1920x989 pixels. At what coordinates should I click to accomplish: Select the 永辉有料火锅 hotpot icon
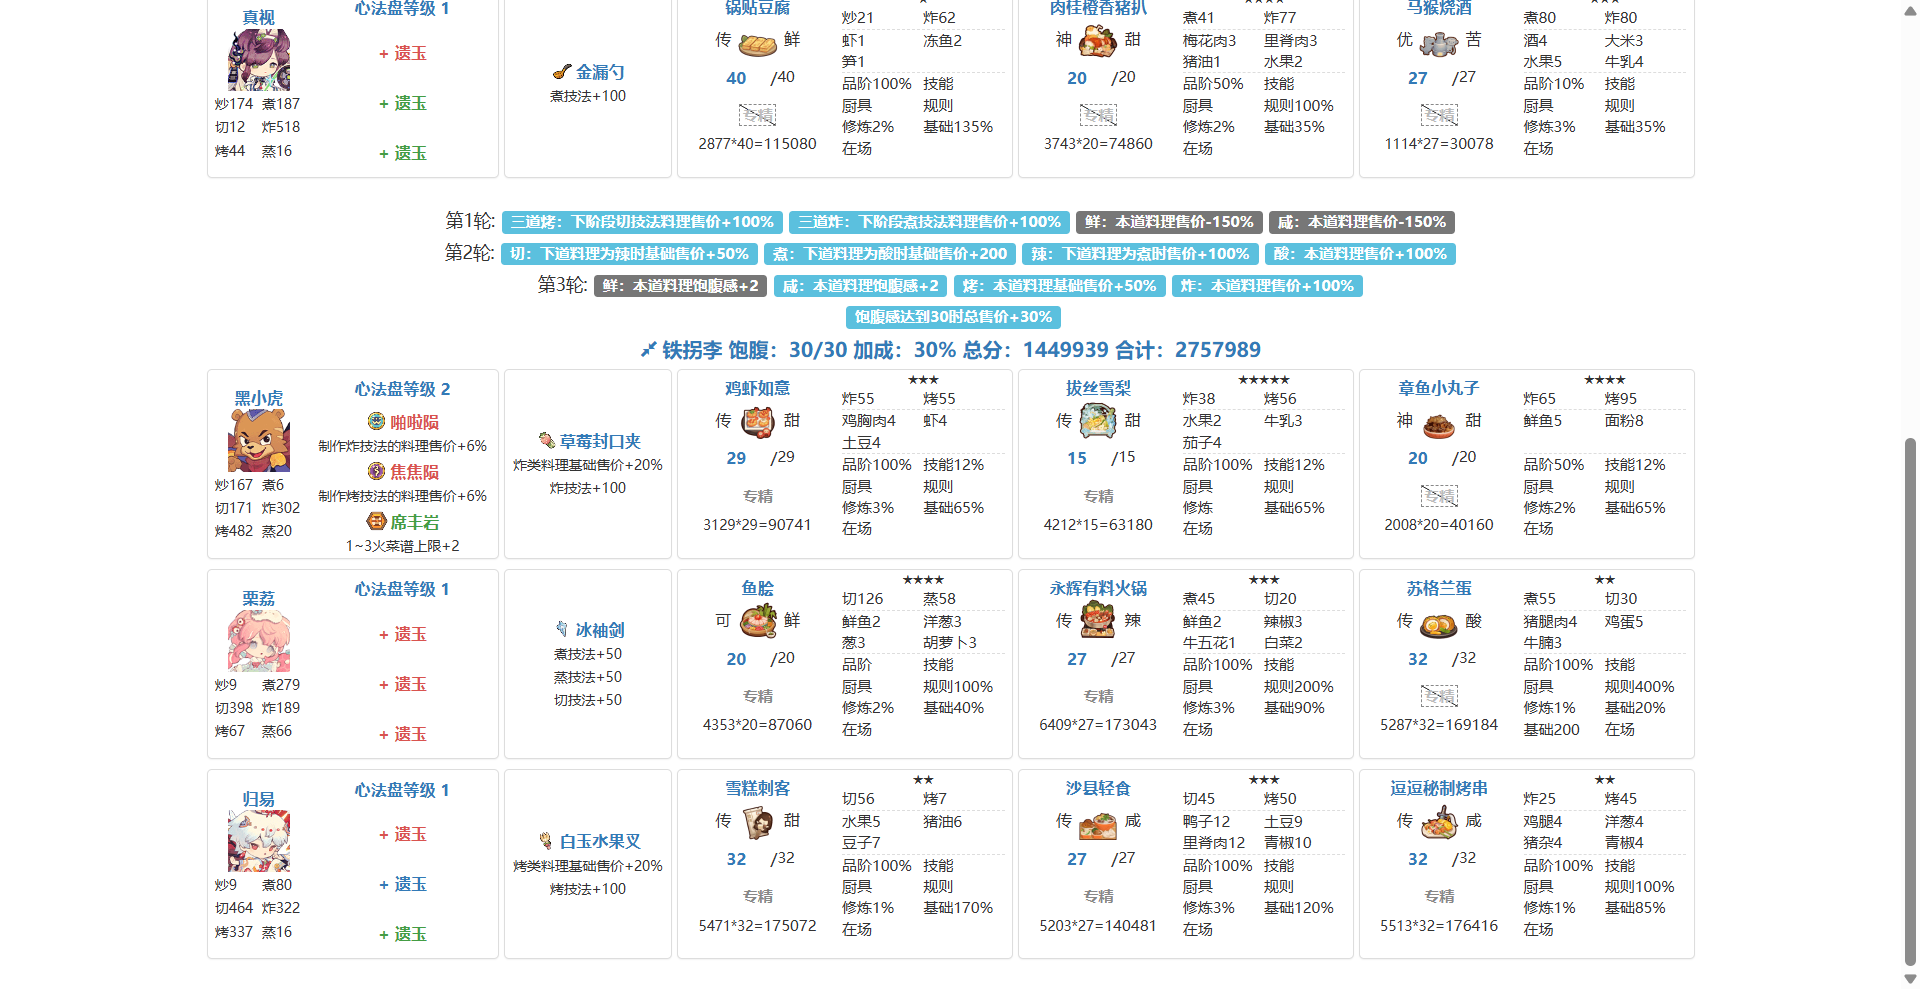pyautogui.click(x=1098, y=622)
